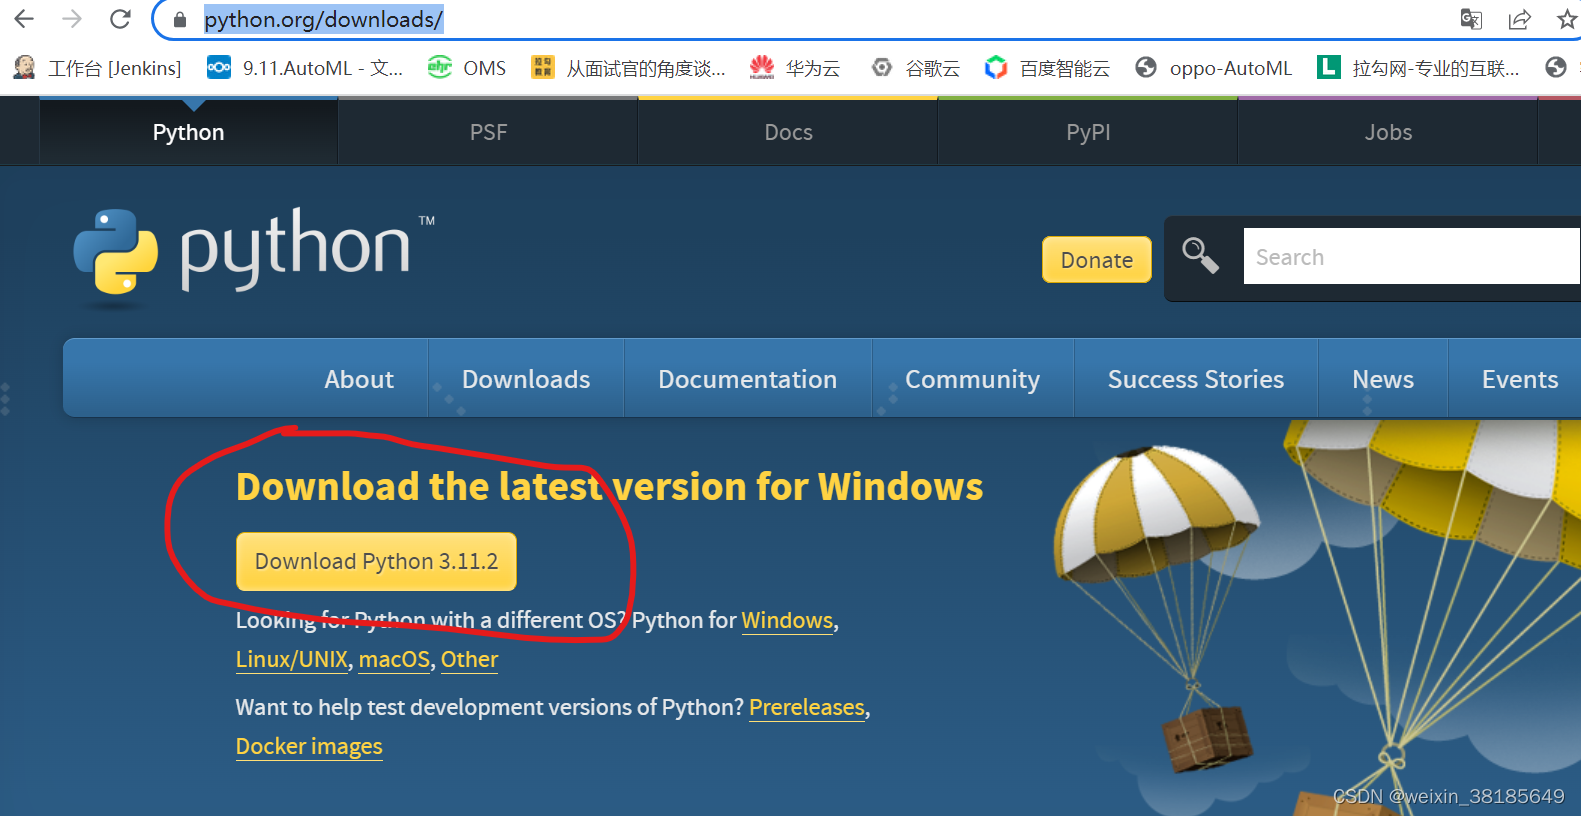This screenshot has width=1581, height=816.
Task: Open the OMS bookmark
Action: [x=467, y=68]
